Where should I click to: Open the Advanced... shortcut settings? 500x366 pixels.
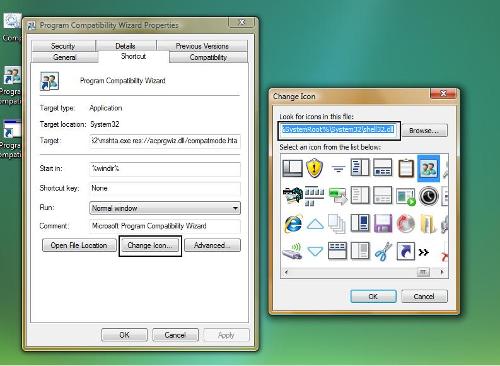(212, 245)
